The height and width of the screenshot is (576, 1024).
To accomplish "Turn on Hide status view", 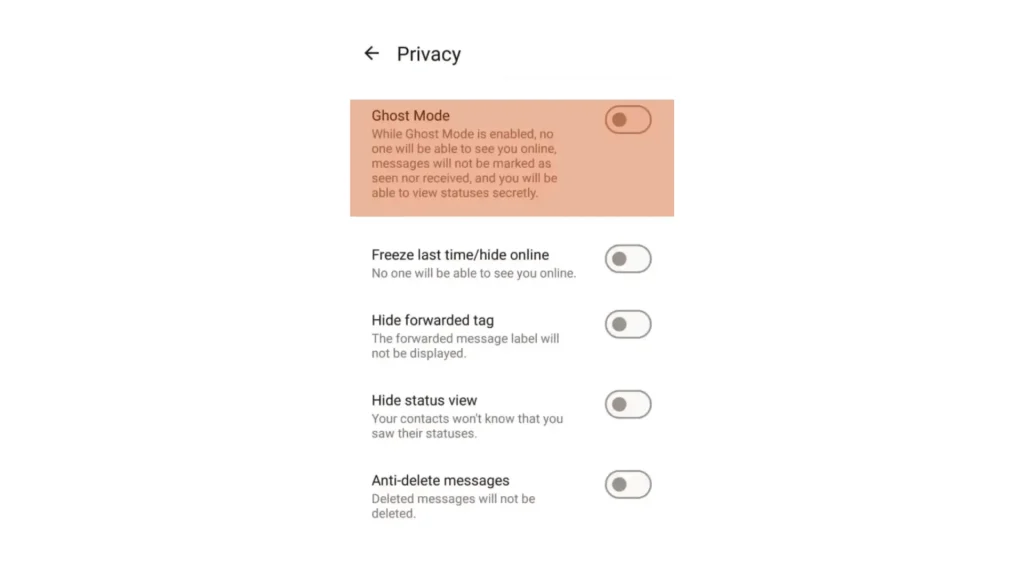I will tap(628, 404).
